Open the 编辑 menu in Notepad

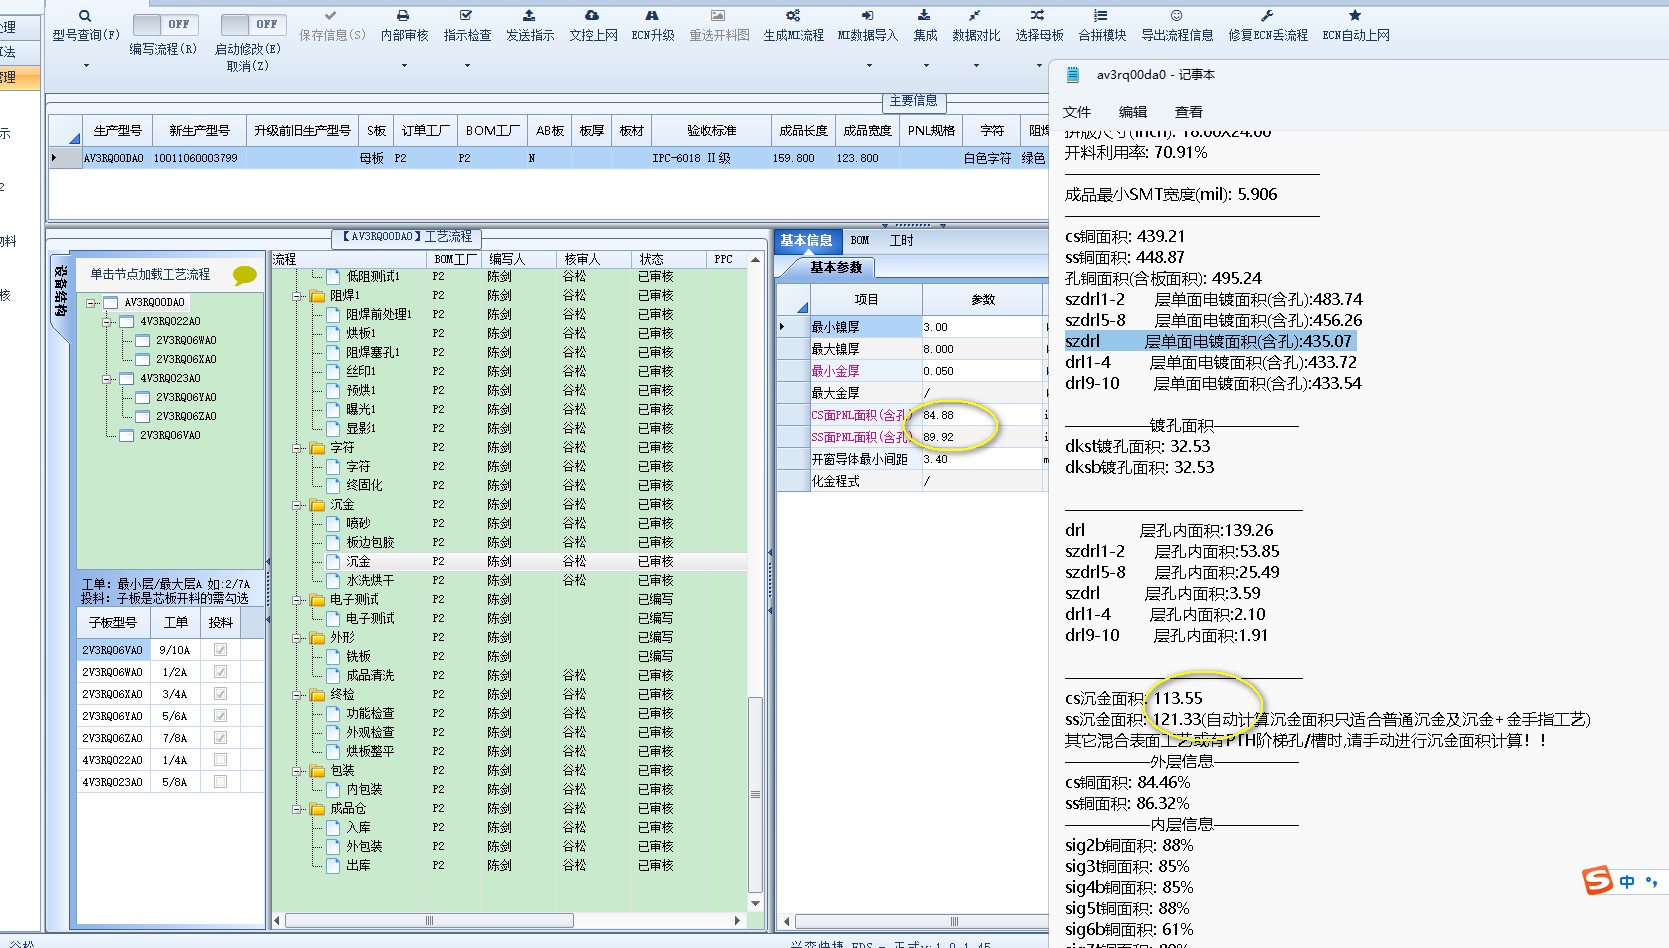(1133, 112)
